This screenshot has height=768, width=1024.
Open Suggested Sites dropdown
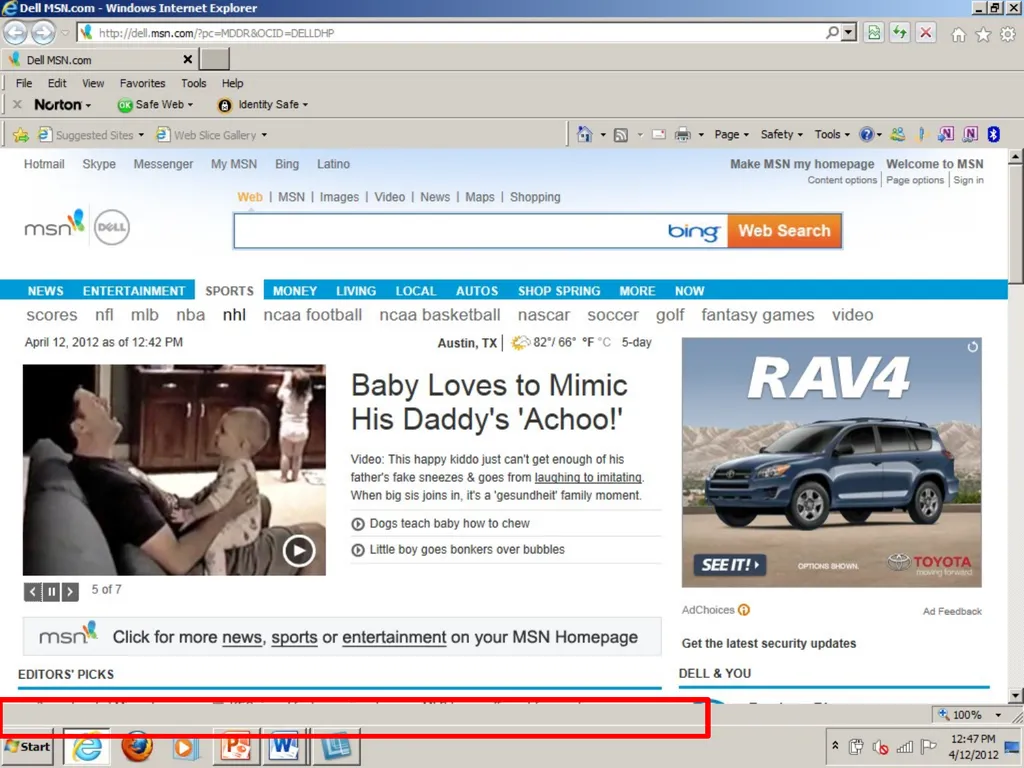(x=141, y=135)
